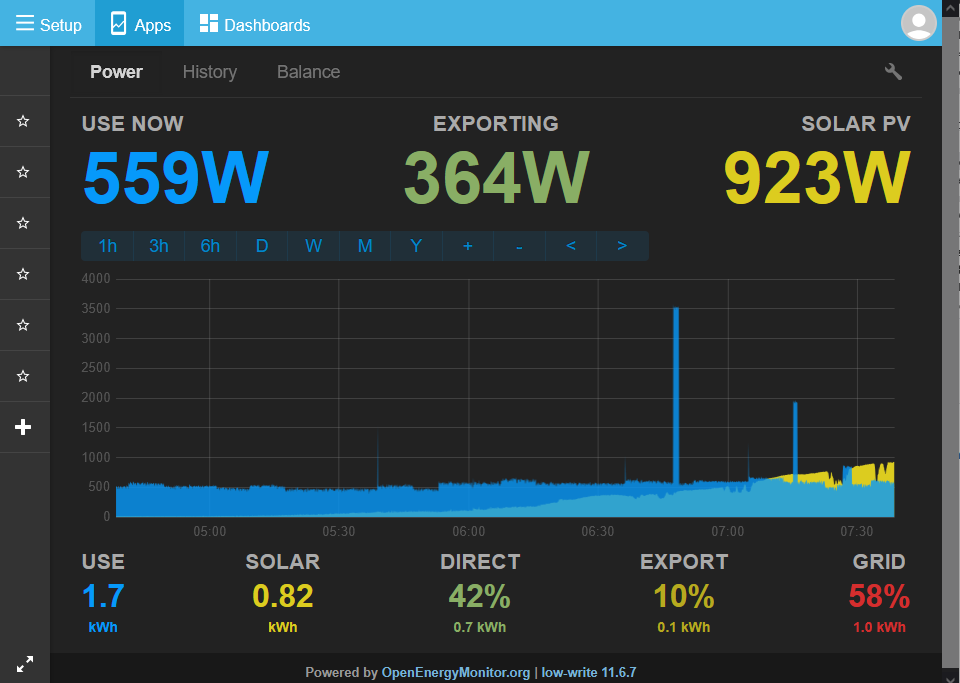The image size is (960, 683).
Task: Open the Apps menu
Action: tap(140, 24)
